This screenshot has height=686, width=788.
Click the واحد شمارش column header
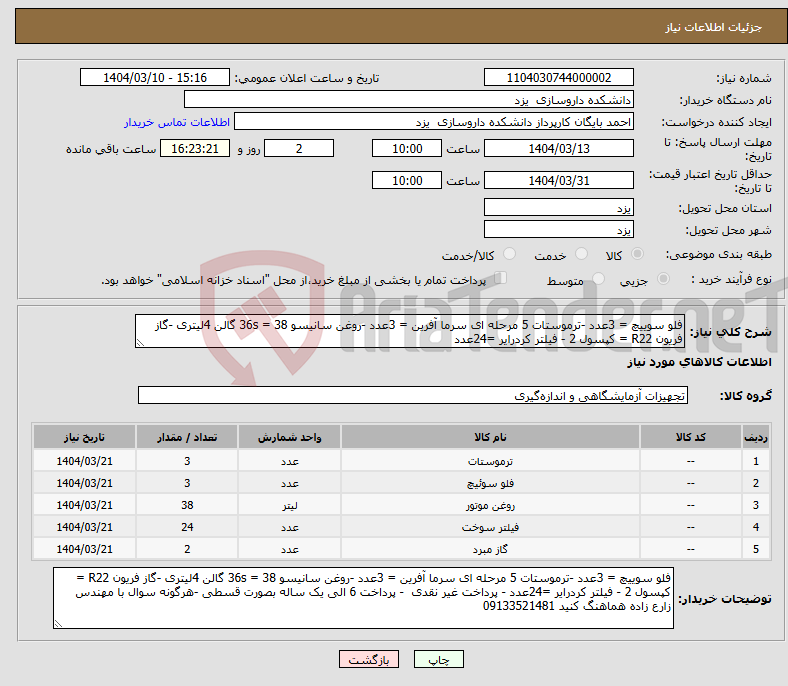(289, 437)
